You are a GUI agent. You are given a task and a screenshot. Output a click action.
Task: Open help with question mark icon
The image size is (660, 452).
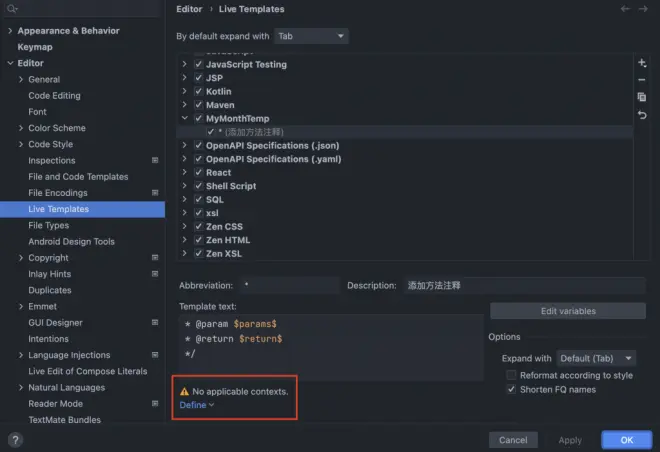click(x=15, y=440)
